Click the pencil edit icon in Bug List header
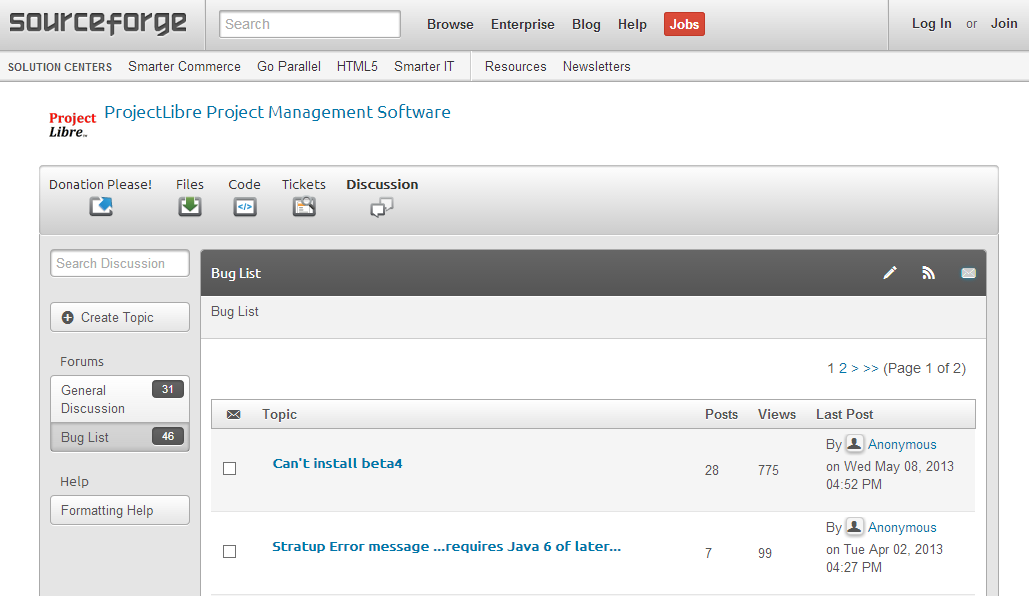 tap(890, 273)
